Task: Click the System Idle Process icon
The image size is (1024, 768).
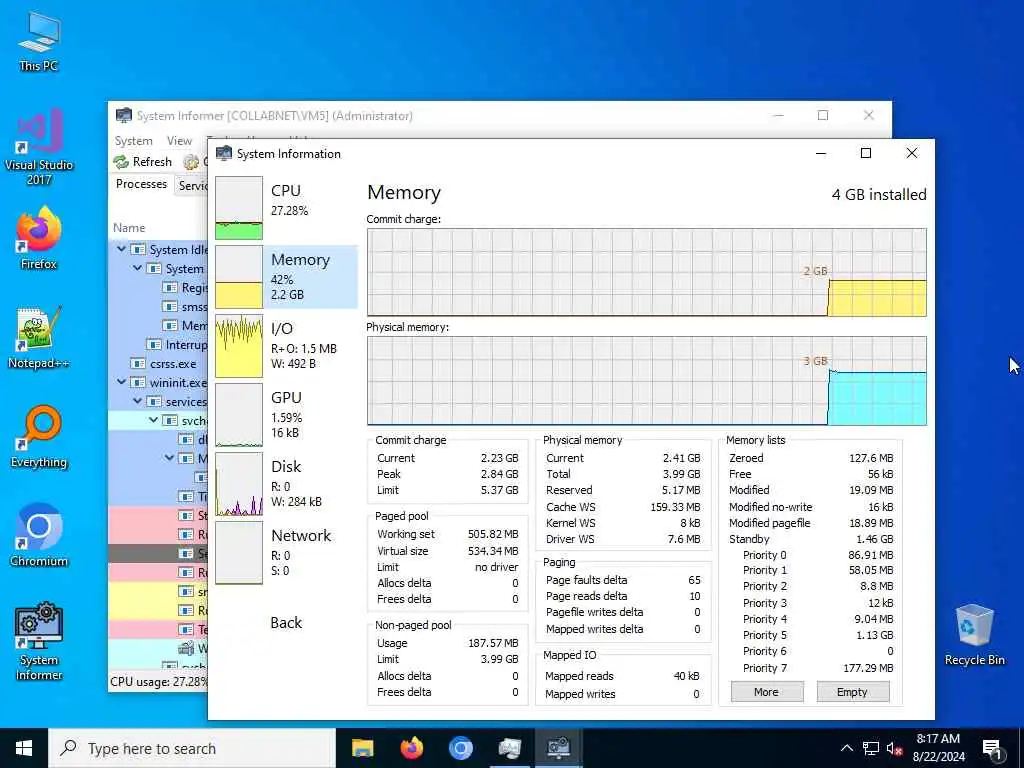Action: coord(138,249)
